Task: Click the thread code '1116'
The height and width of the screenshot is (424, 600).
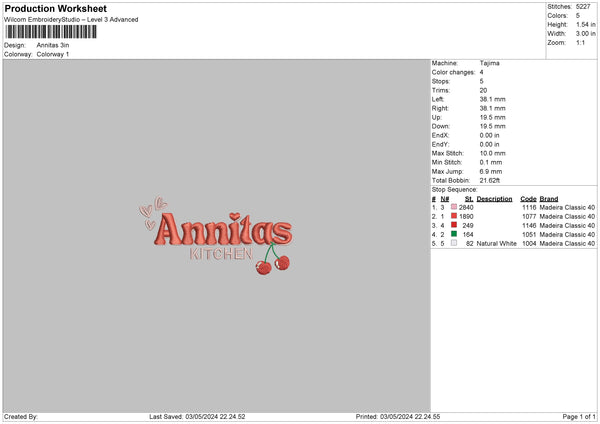Action: [529, 207]
